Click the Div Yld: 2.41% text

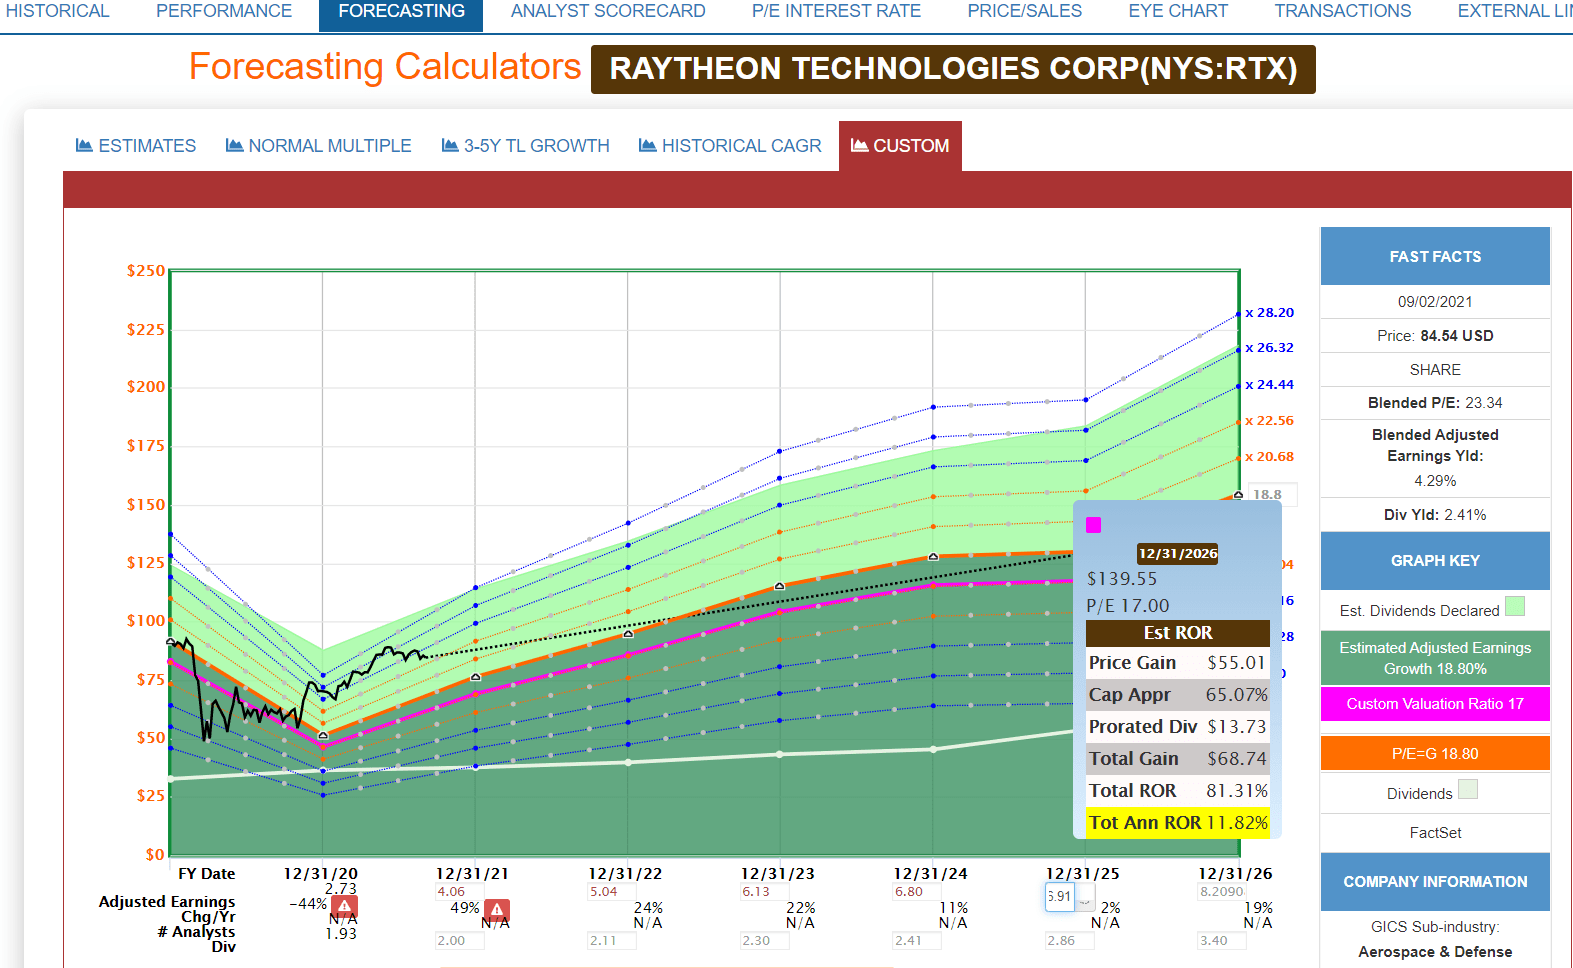click(1435, 515)
